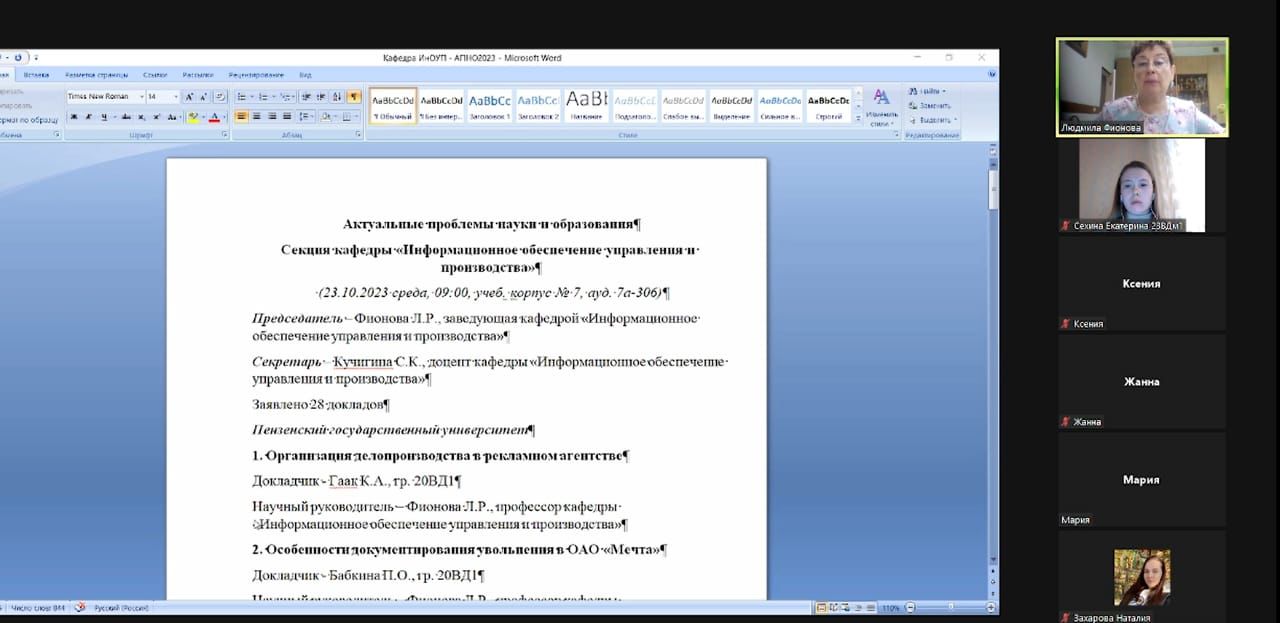Click the grow font size icon

(189, 97)
